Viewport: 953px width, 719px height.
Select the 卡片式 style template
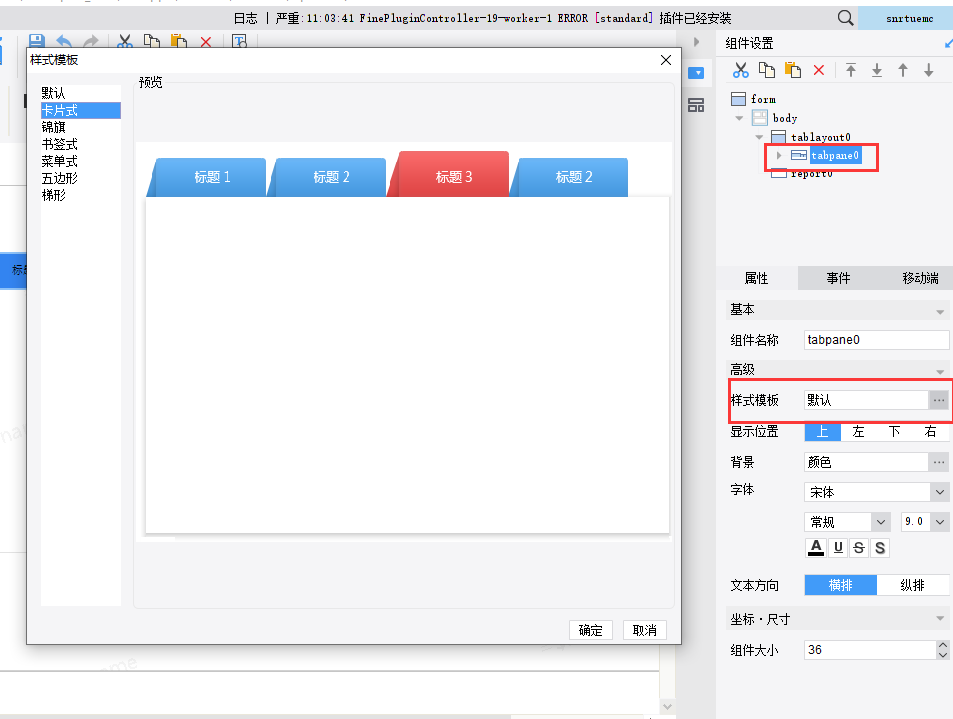point(81,110)
